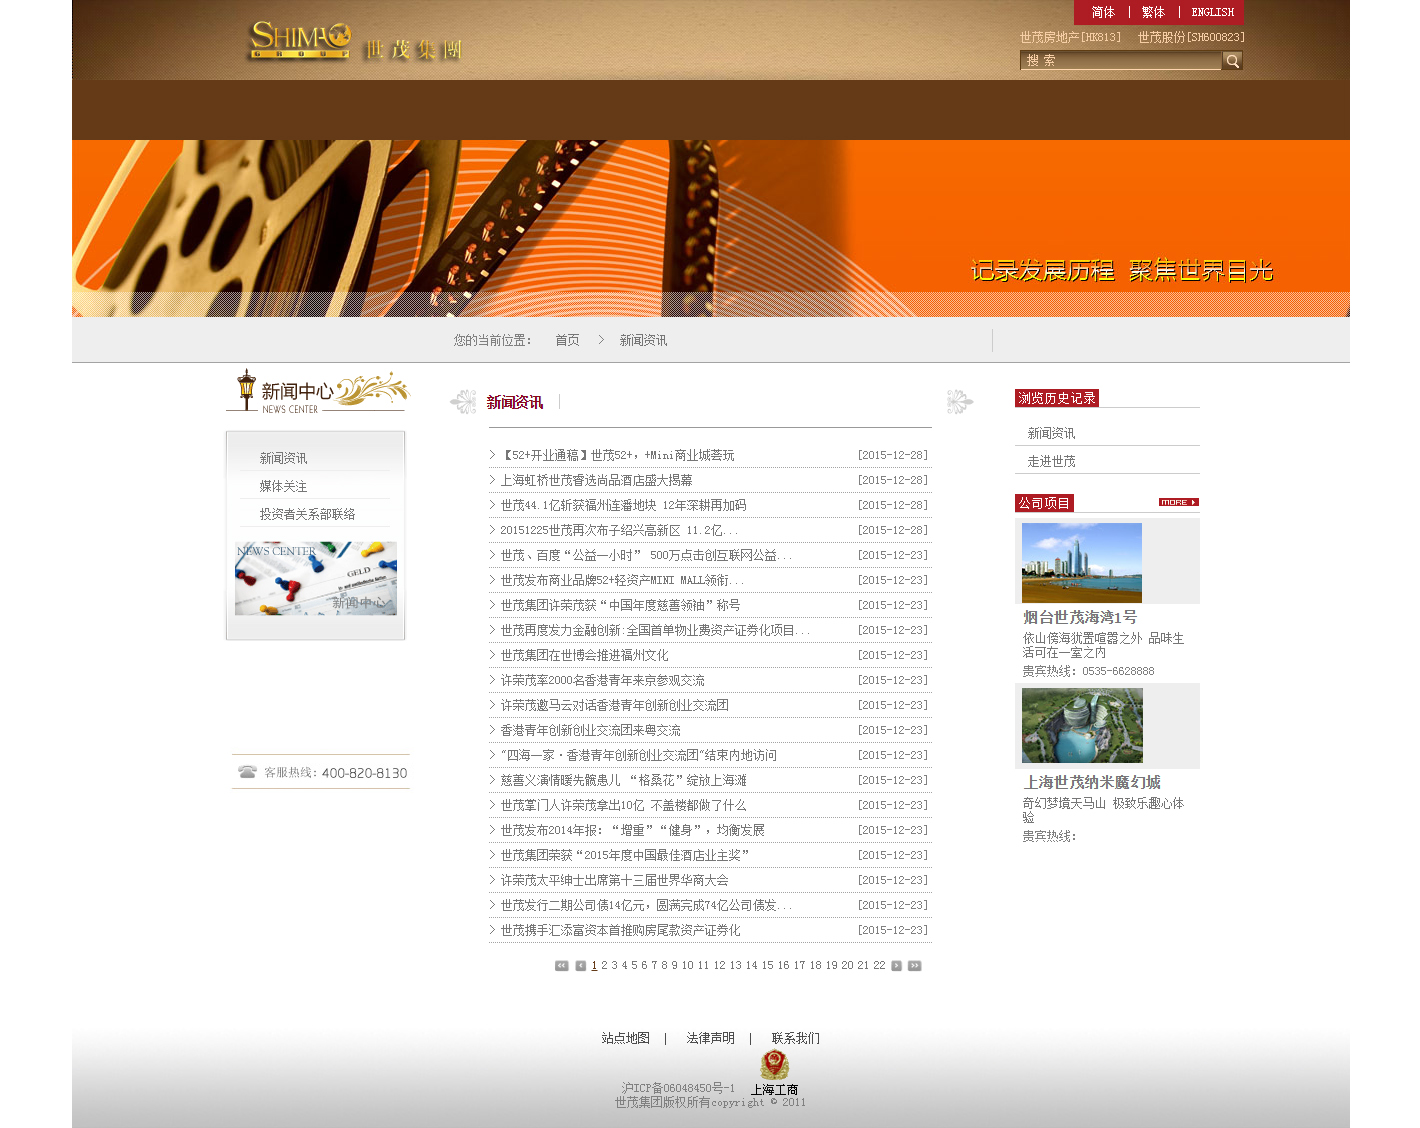This screenshot has height=1128, width=1420.
Task: Open news "四海一家·香港青年创新创业交流团"结束内地访问
Action: click(x=638, y=755)
